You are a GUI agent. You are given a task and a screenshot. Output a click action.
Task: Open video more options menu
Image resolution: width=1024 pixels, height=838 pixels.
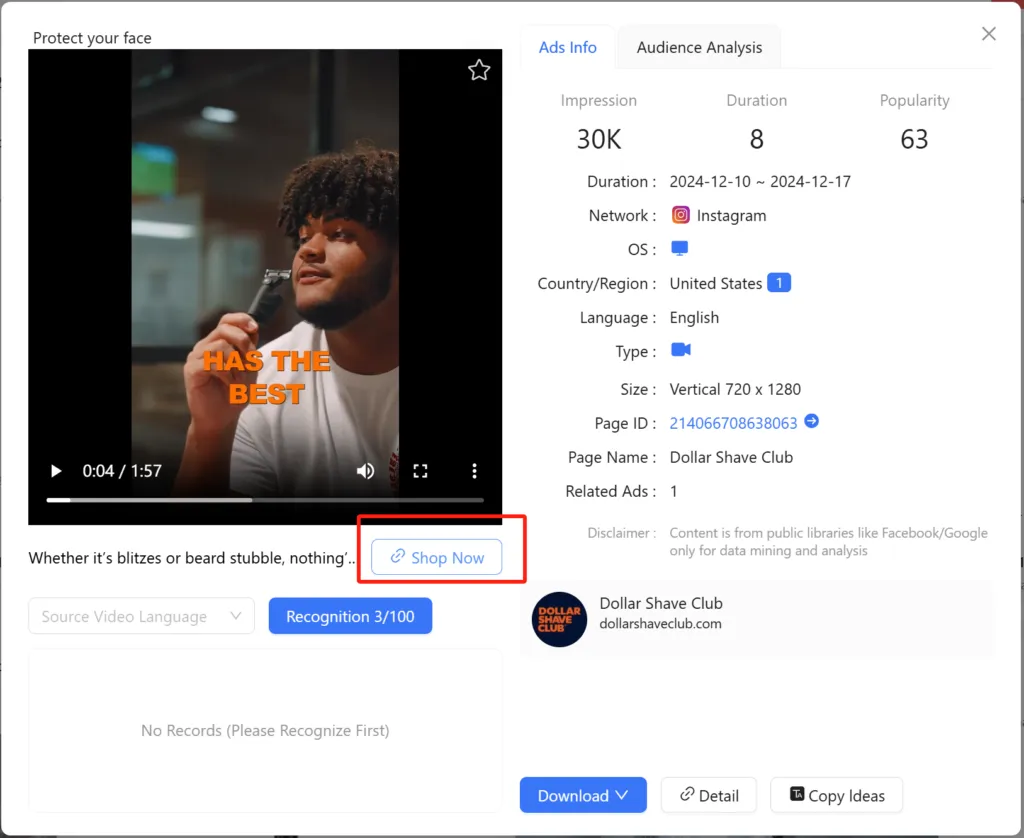(x=474, y=471)
